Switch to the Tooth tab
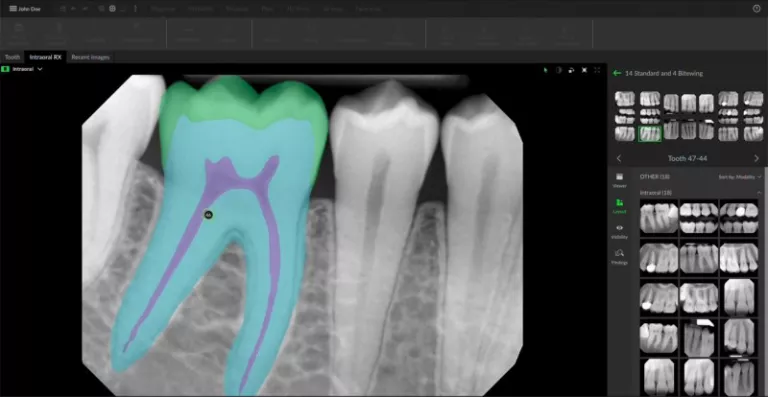768x397 pixels. tap(12, 57)
